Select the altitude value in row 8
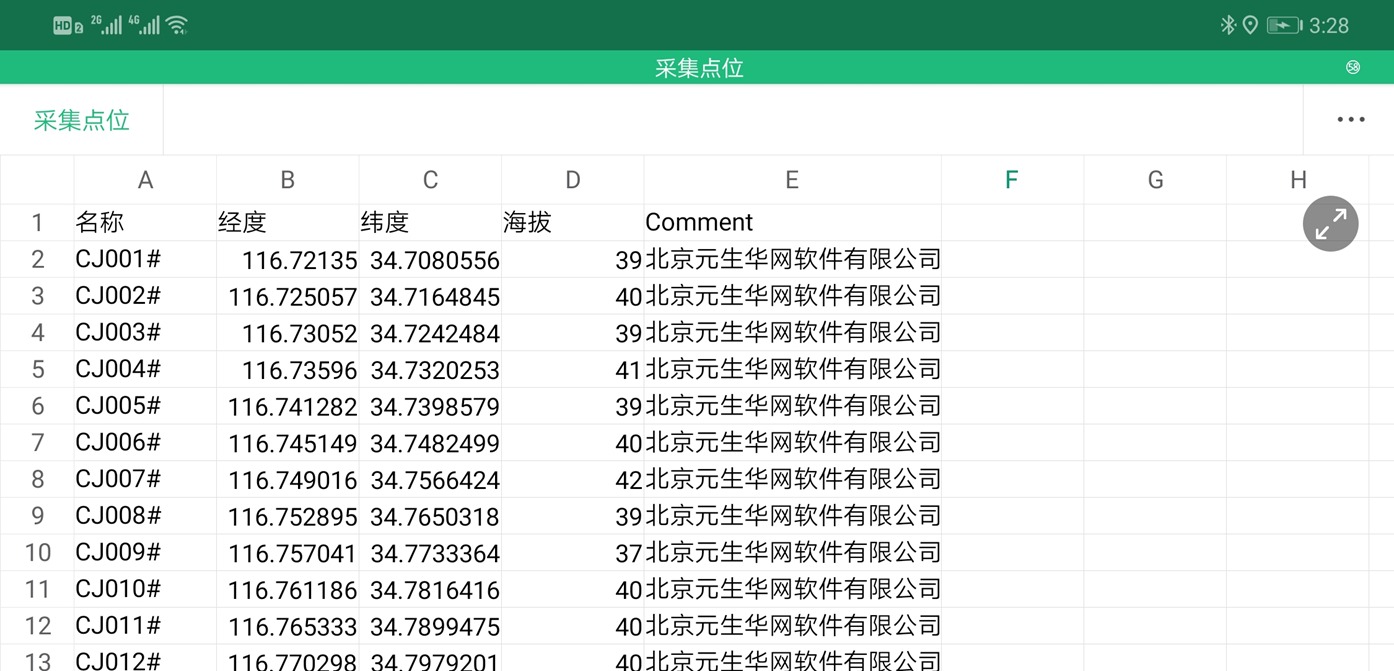Screen dimensions: 1394x671 573,479
